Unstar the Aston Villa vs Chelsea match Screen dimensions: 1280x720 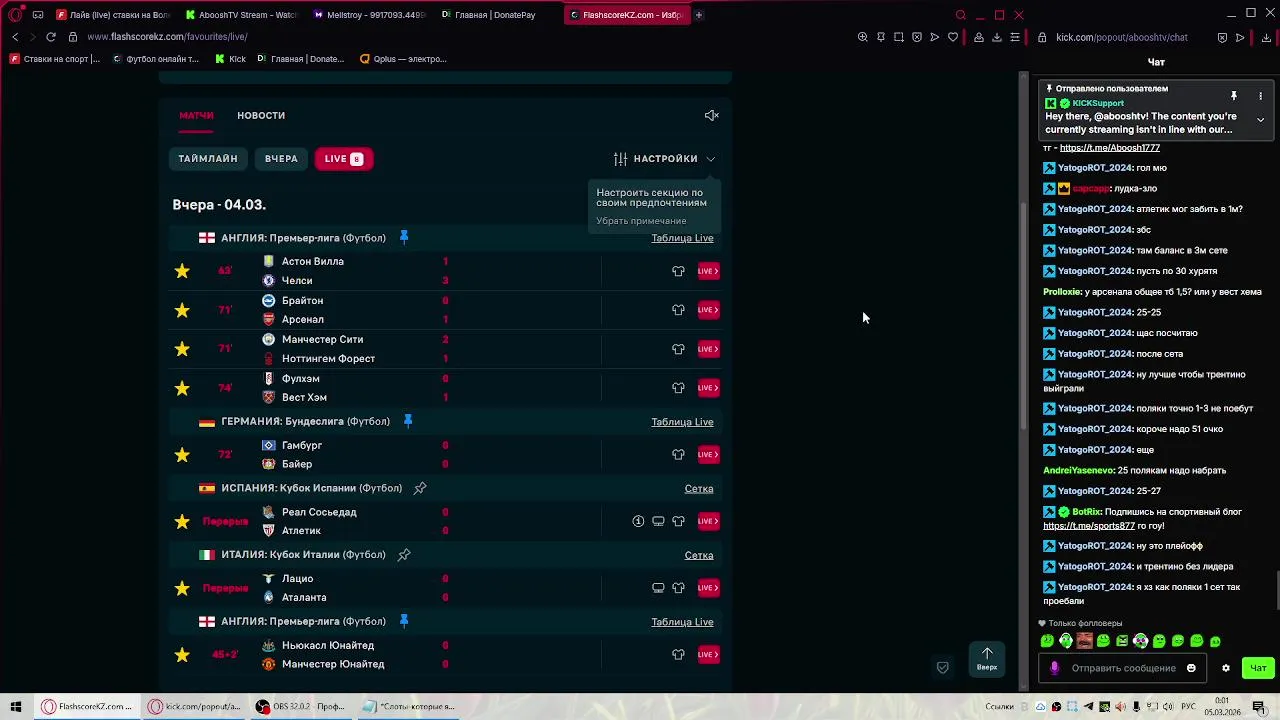pos(182,271)
